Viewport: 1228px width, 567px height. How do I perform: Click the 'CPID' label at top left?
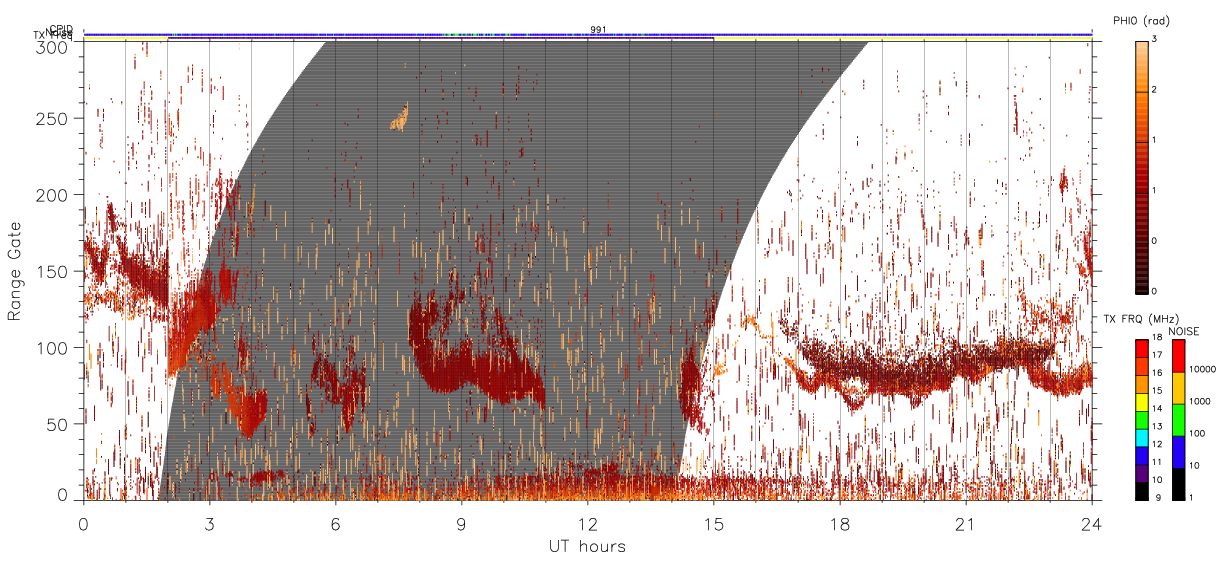(x=61, y=29)
